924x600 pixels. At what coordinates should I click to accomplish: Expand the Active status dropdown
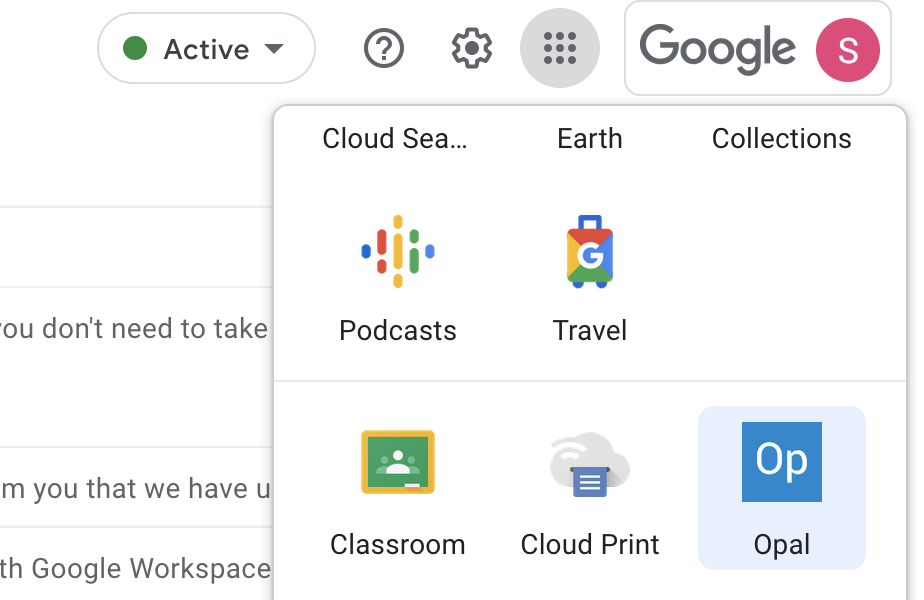point(206,48)
